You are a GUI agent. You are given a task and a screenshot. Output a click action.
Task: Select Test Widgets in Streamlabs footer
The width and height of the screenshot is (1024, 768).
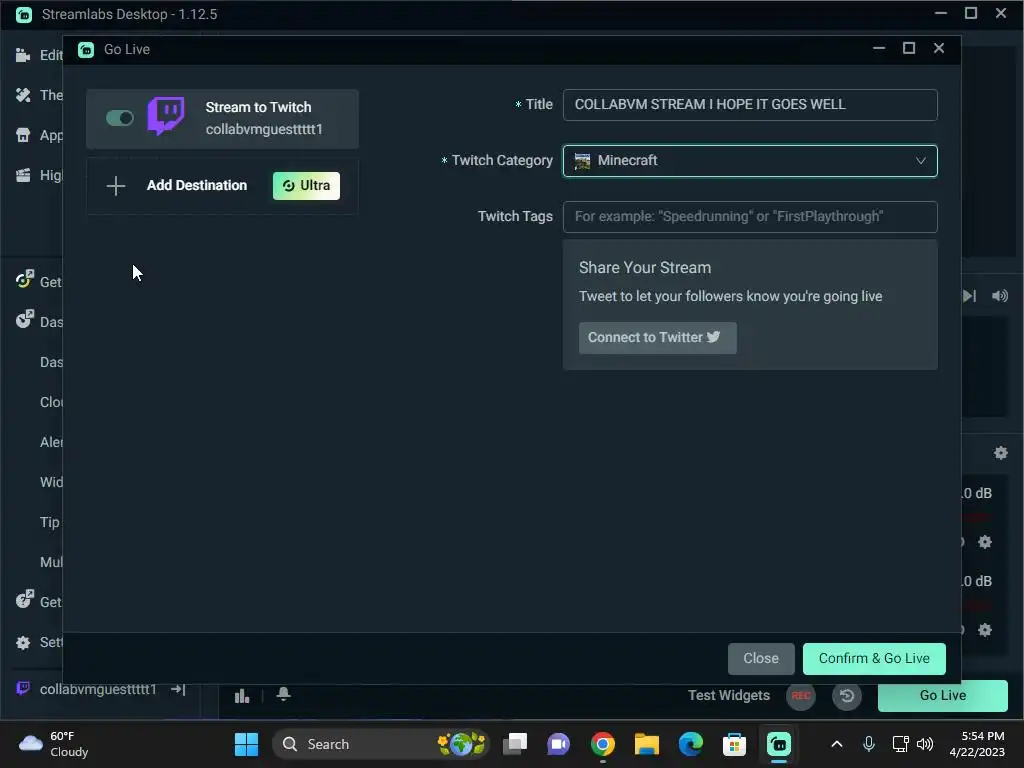[x=729, y=696]
